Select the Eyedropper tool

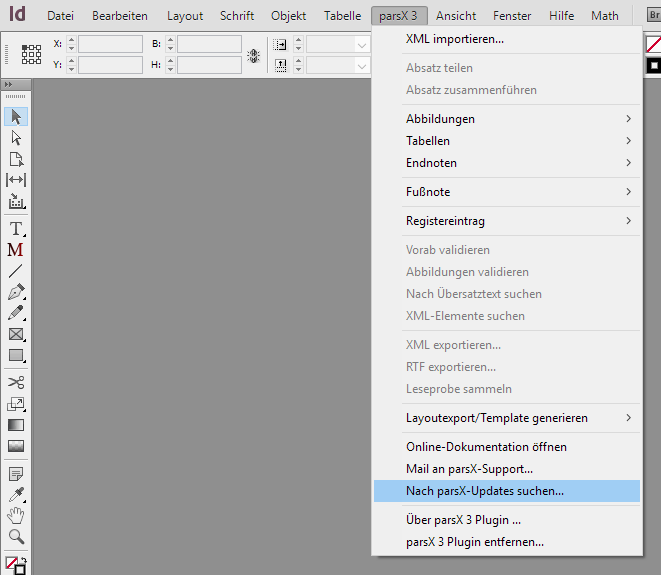coord(16,494)
